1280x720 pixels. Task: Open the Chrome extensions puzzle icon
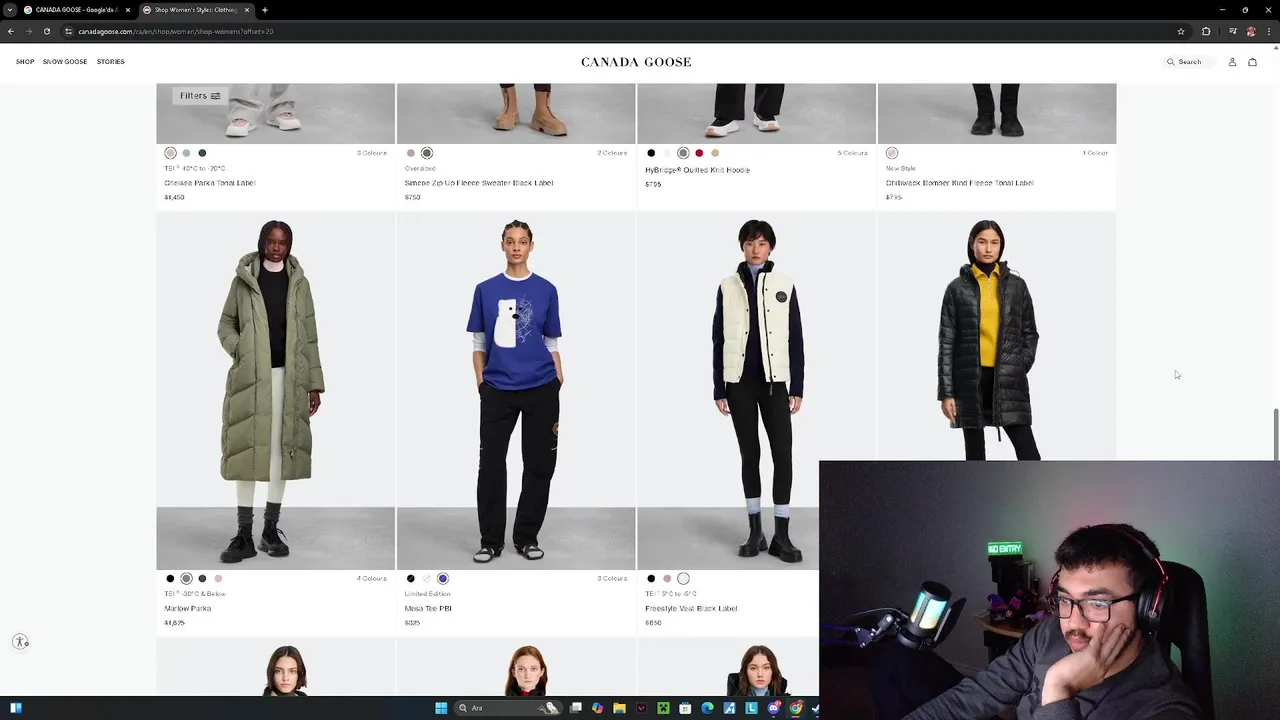[x=1206, y=31]
